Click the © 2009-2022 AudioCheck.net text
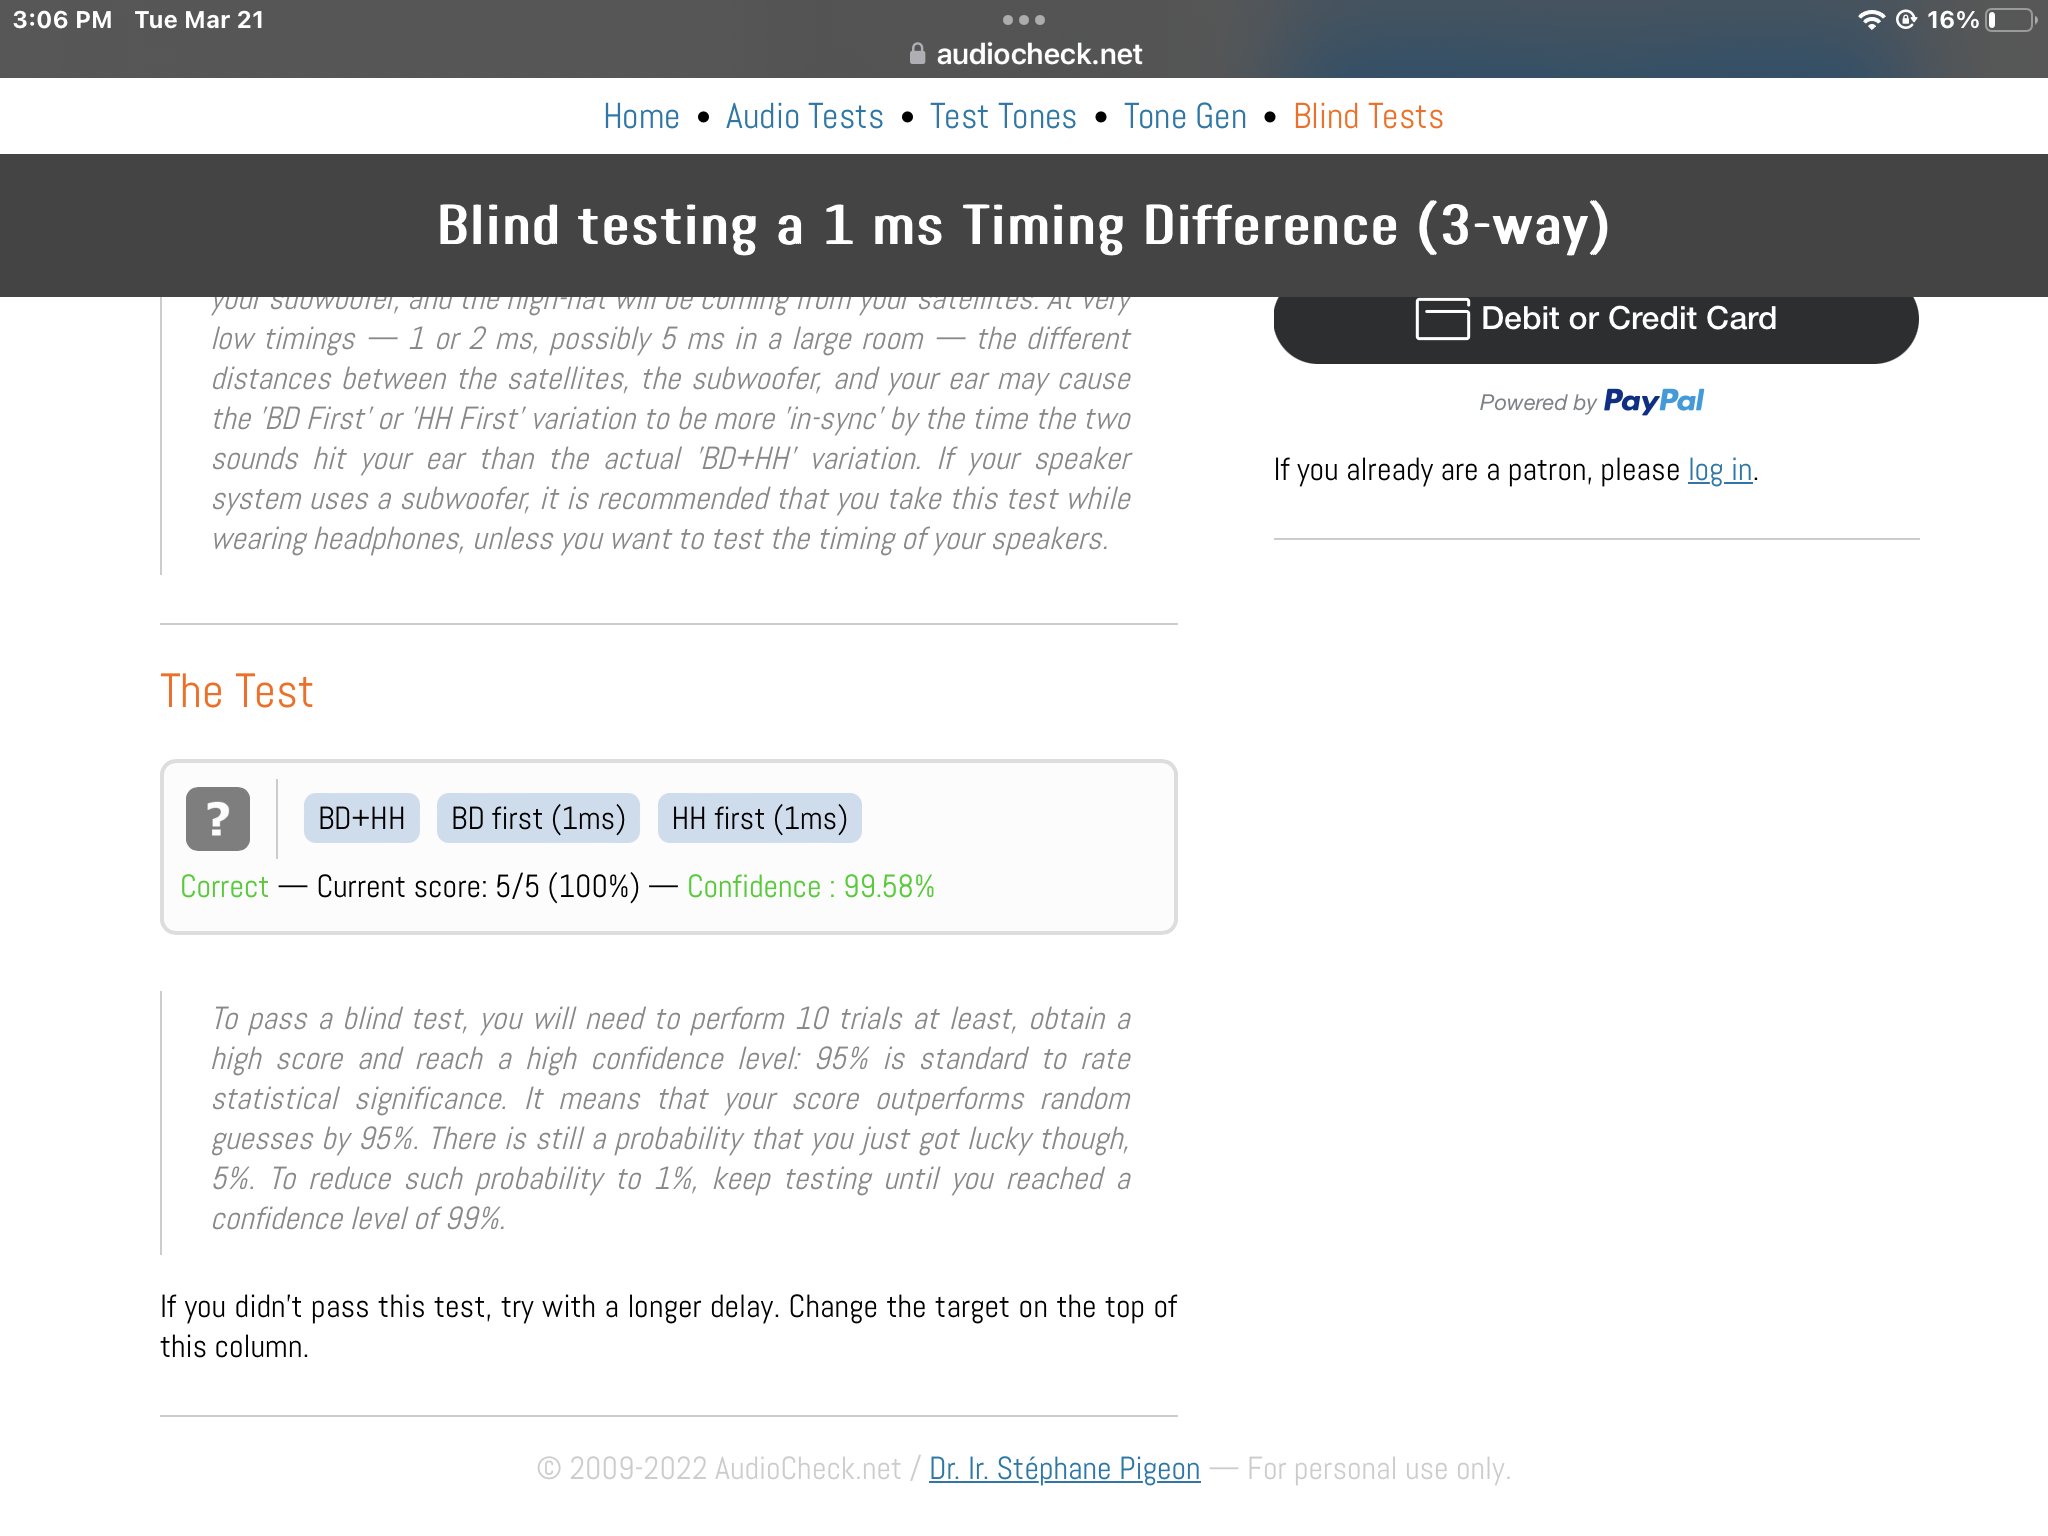The width and height of the screenshot is (2048, 1536). [719, 1469]
